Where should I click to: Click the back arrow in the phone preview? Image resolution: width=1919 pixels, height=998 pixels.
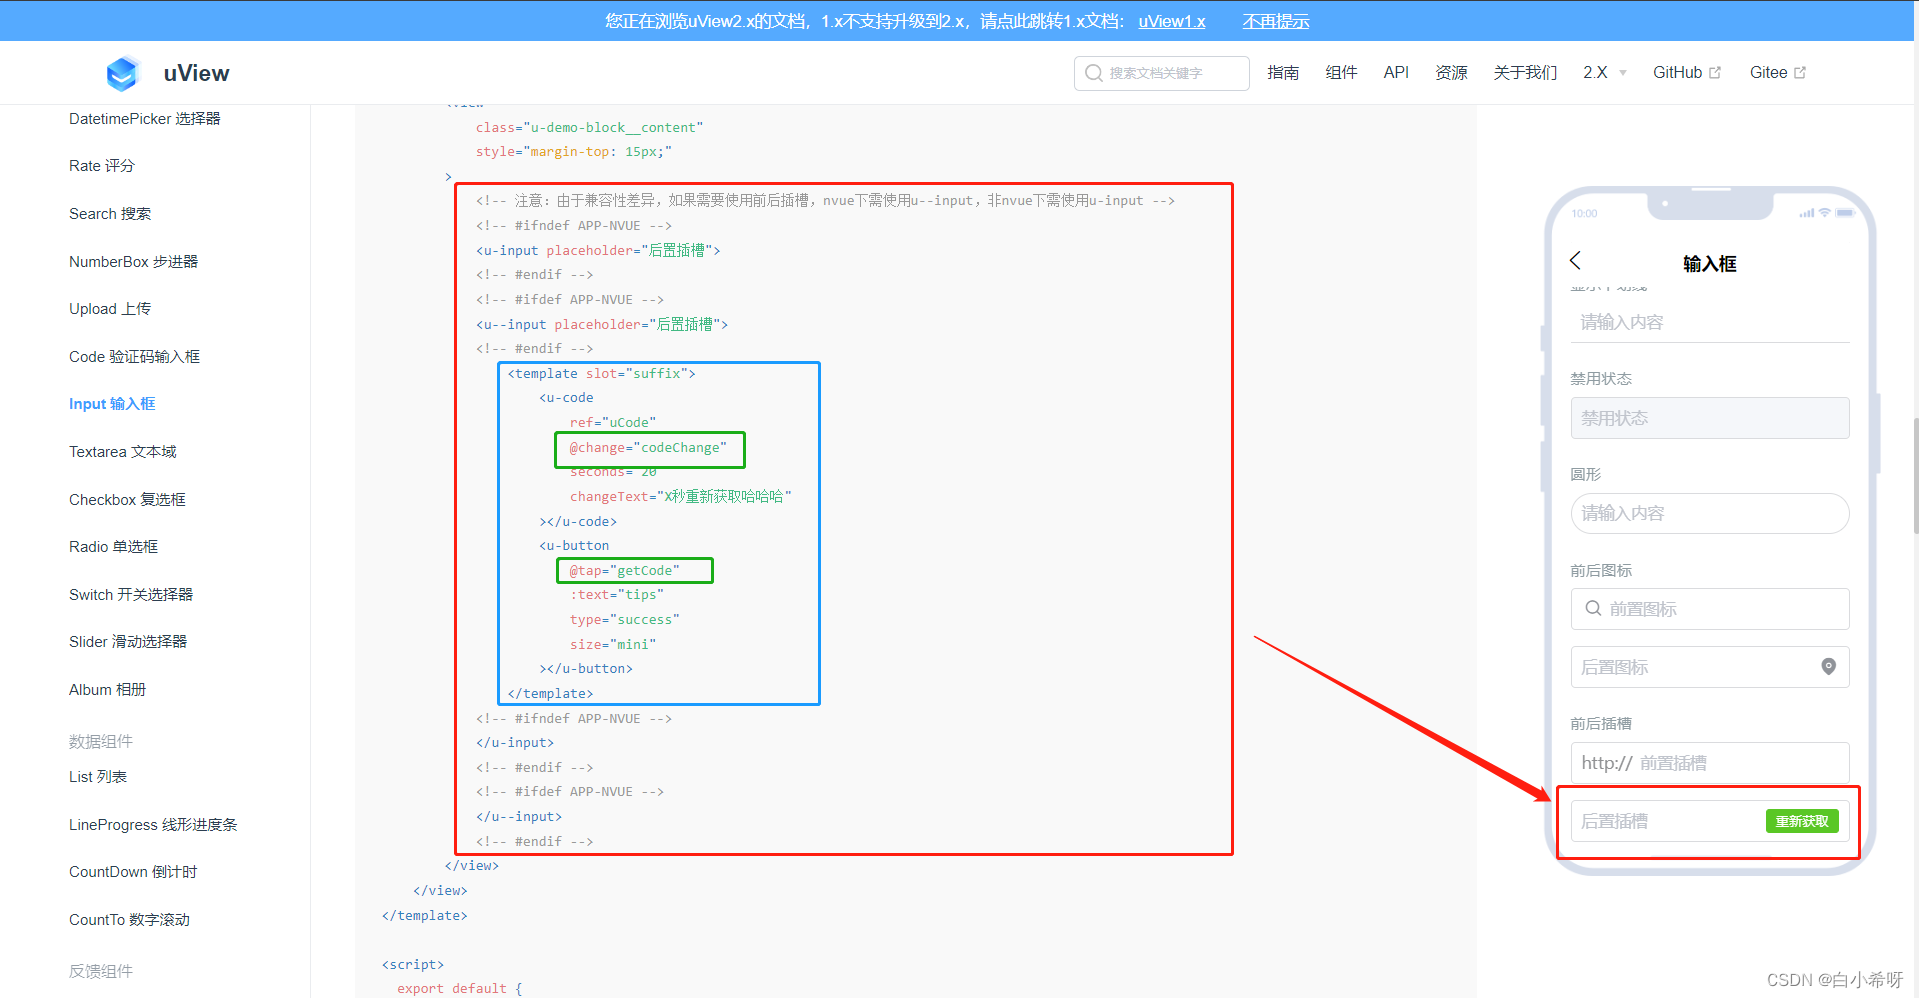click(1575, 261)
